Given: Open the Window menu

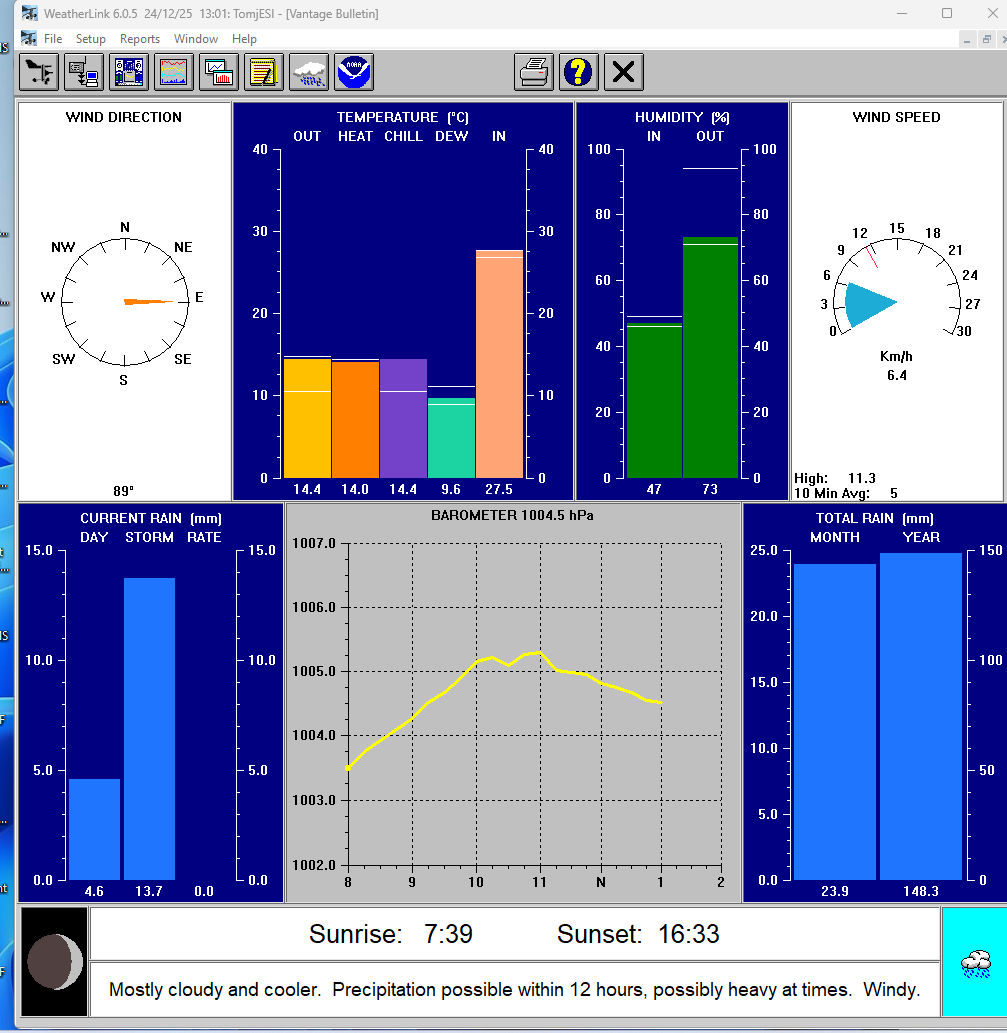Looking at the screenshot, I should pos(196,39).
